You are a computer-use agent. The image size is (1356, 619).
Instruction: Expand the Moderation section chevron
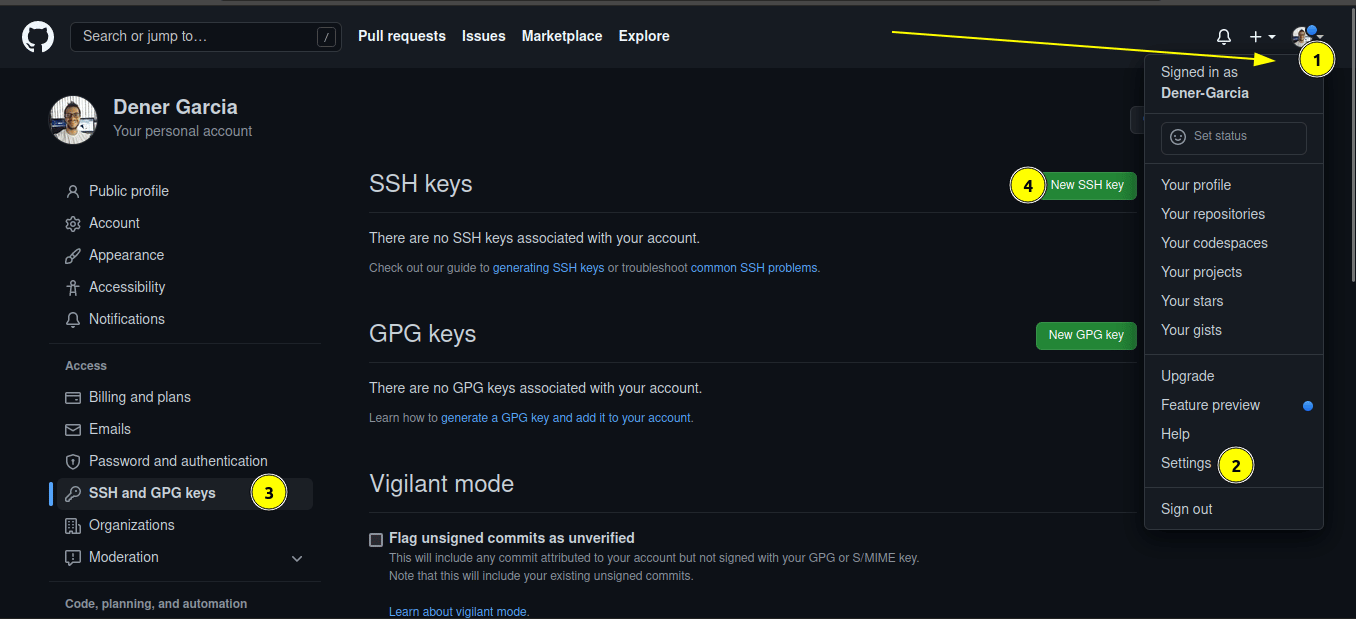[x=297, y=558]
